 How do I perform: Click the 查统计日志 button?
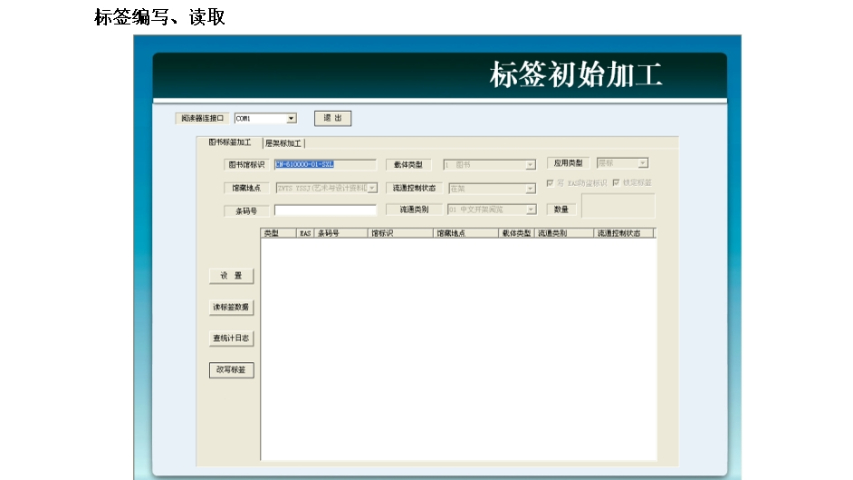pos(231,339)
